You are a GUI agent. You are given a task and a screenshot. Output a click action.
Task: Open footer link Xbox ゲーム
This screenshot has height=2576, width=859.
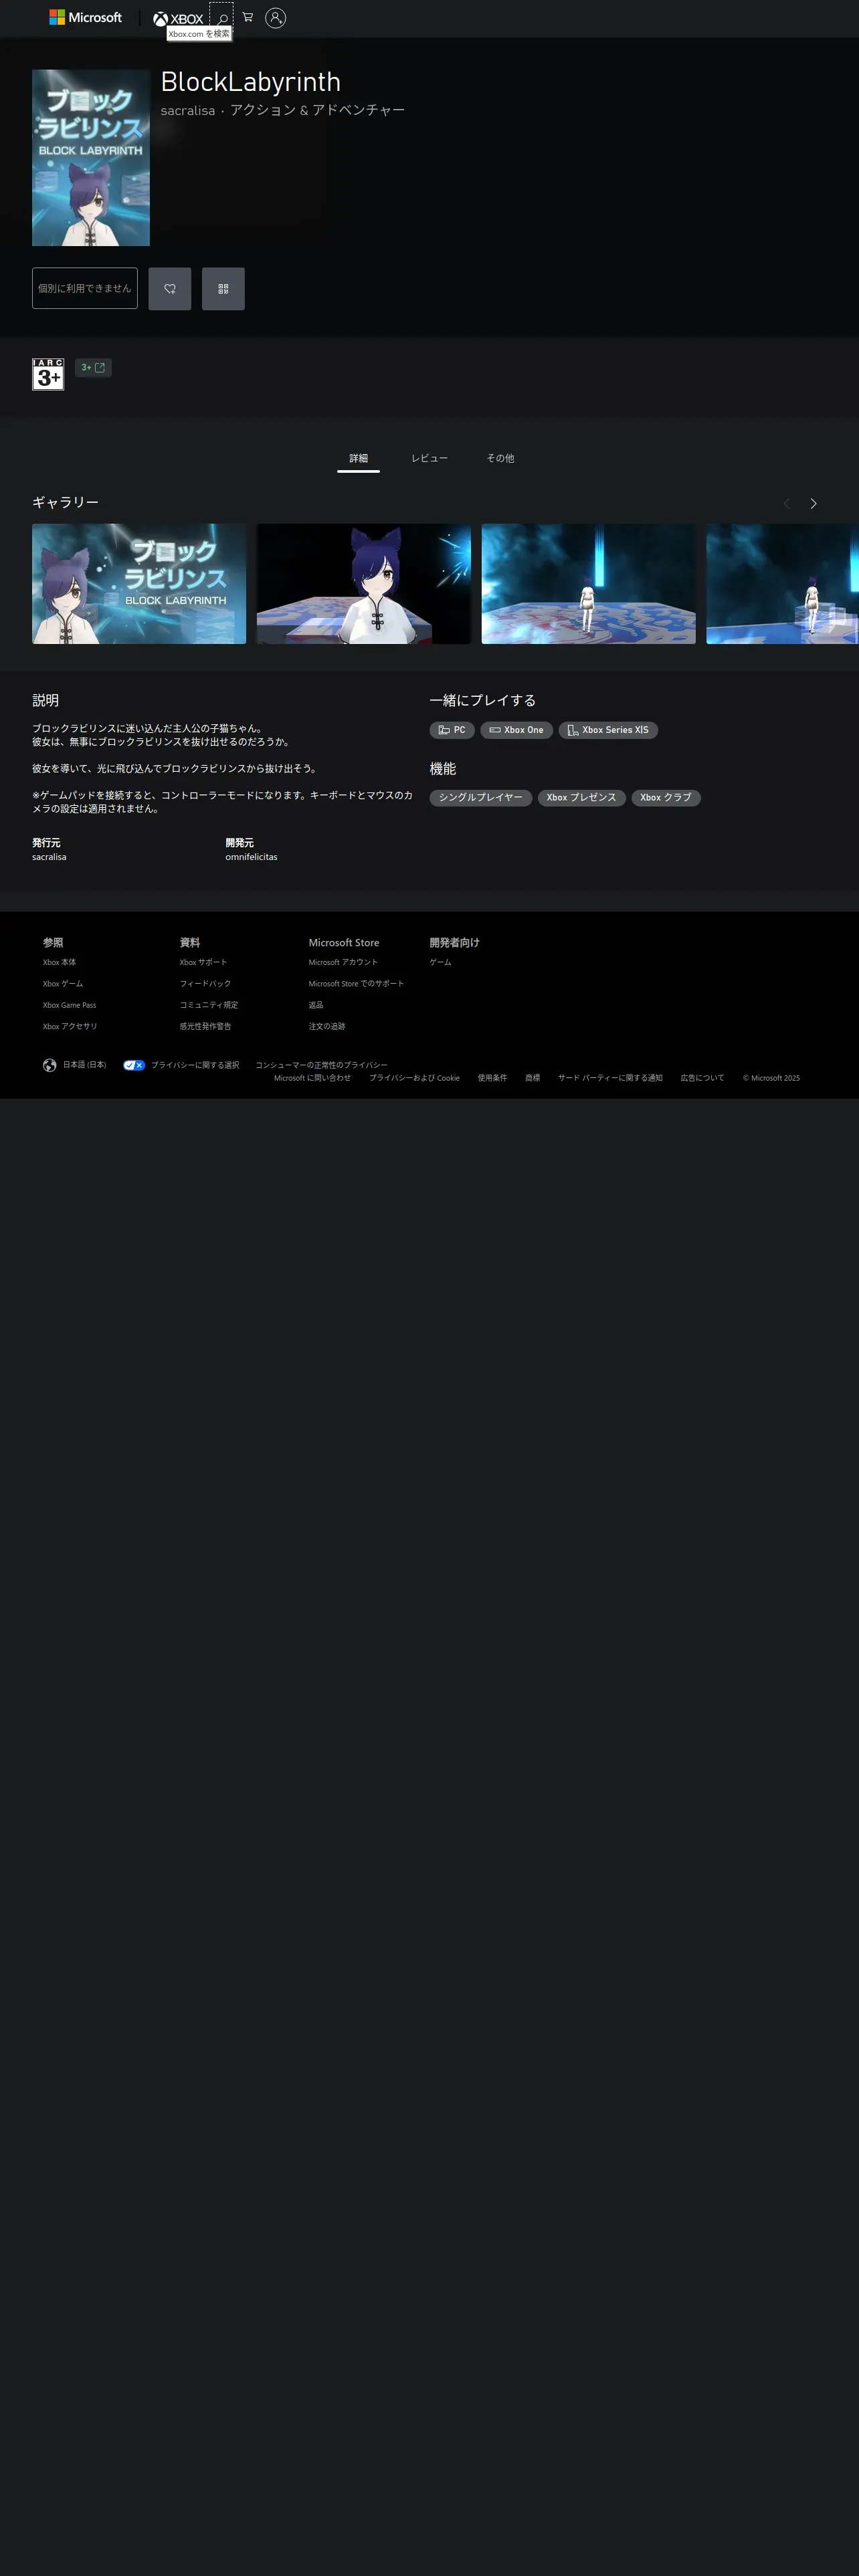[63, 984]
